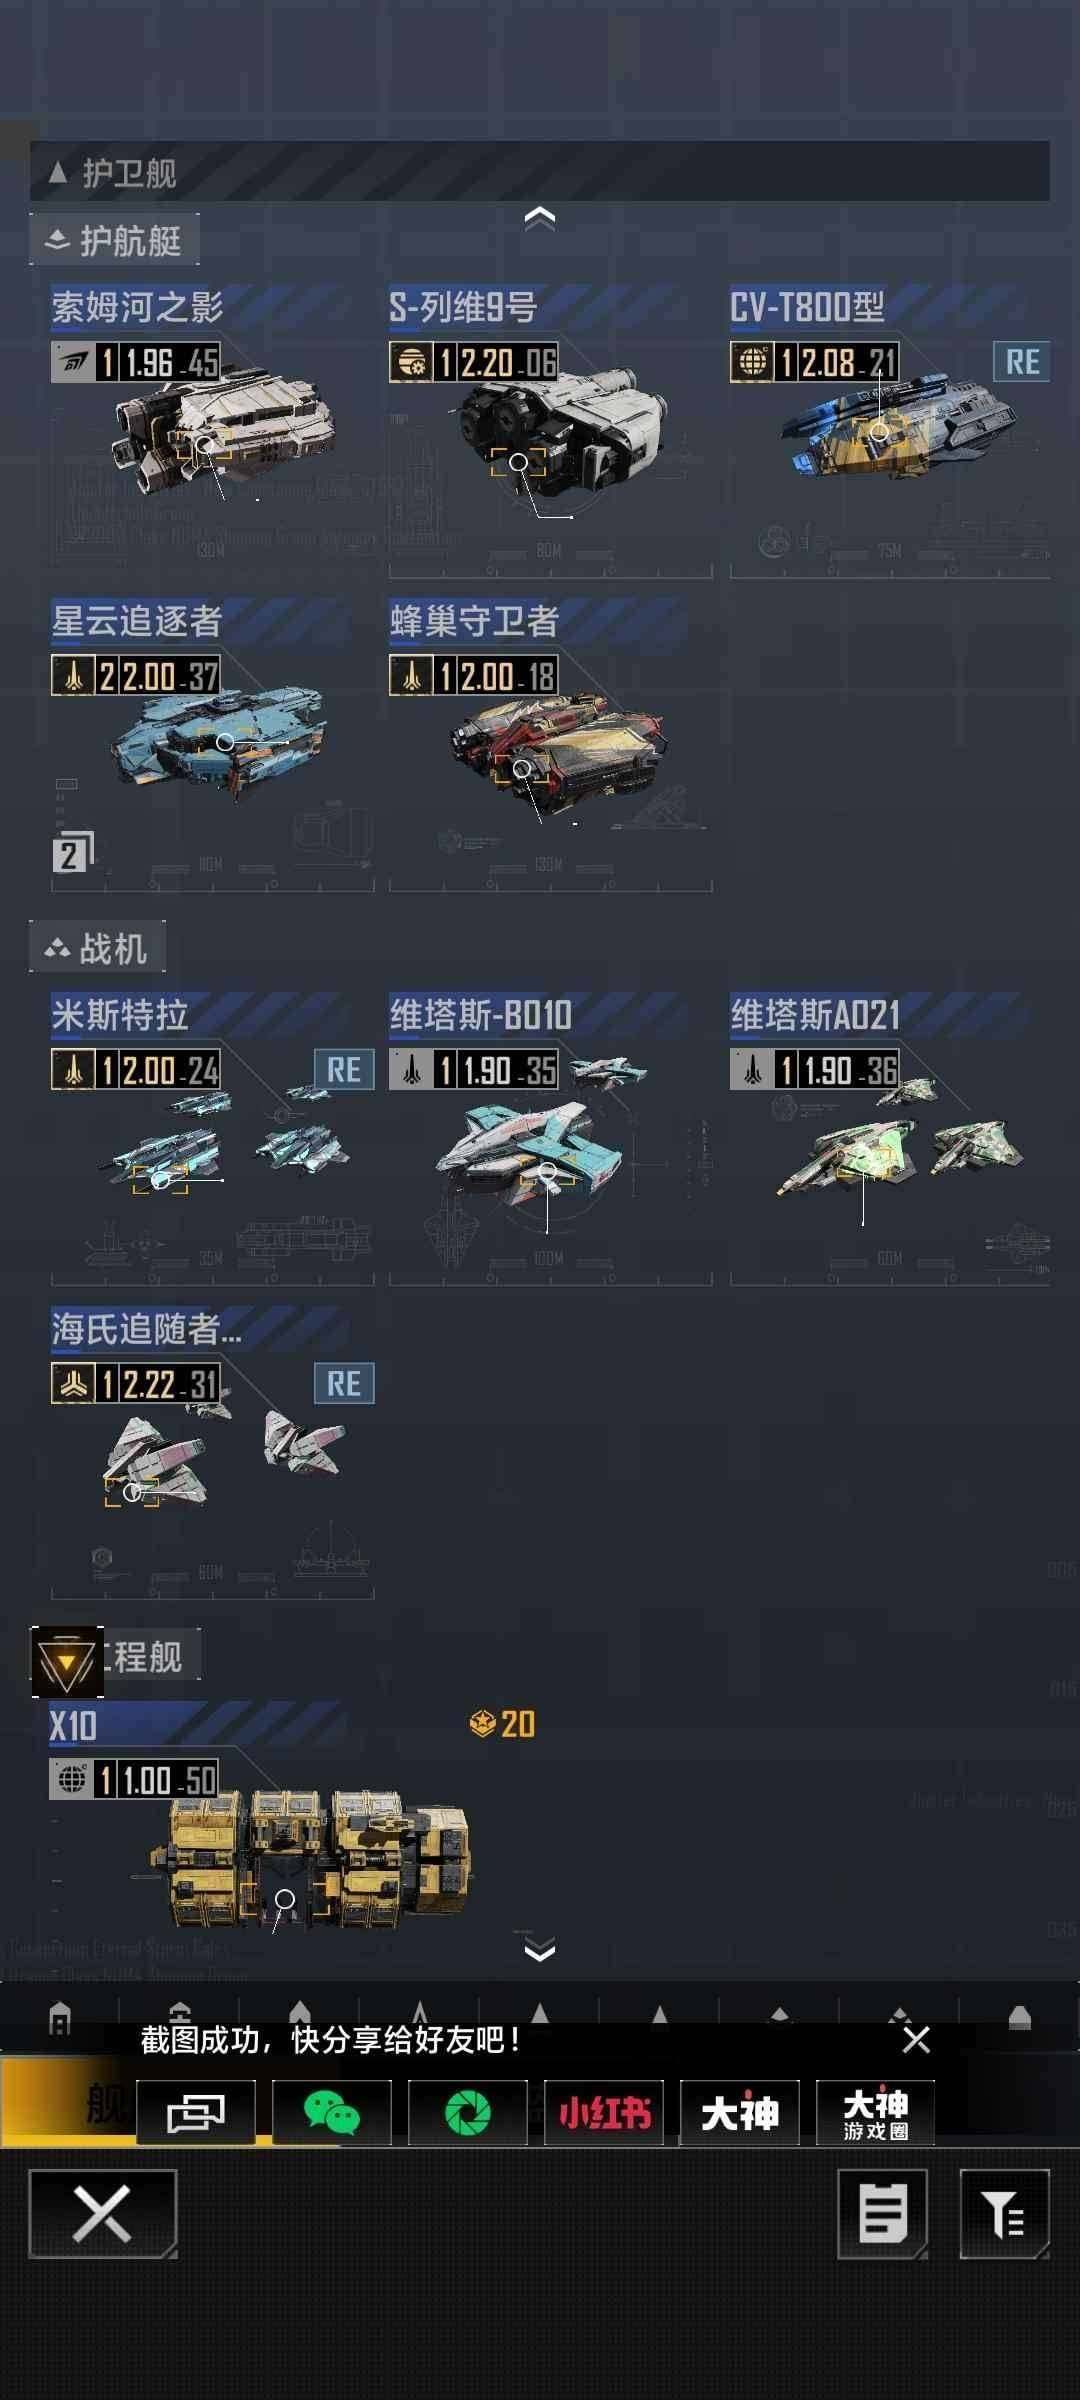Viewport: 1080px width, 2400px height.
Task: Toggle the RE badge on 米斯特拉
Action: tap(344, 1070)
